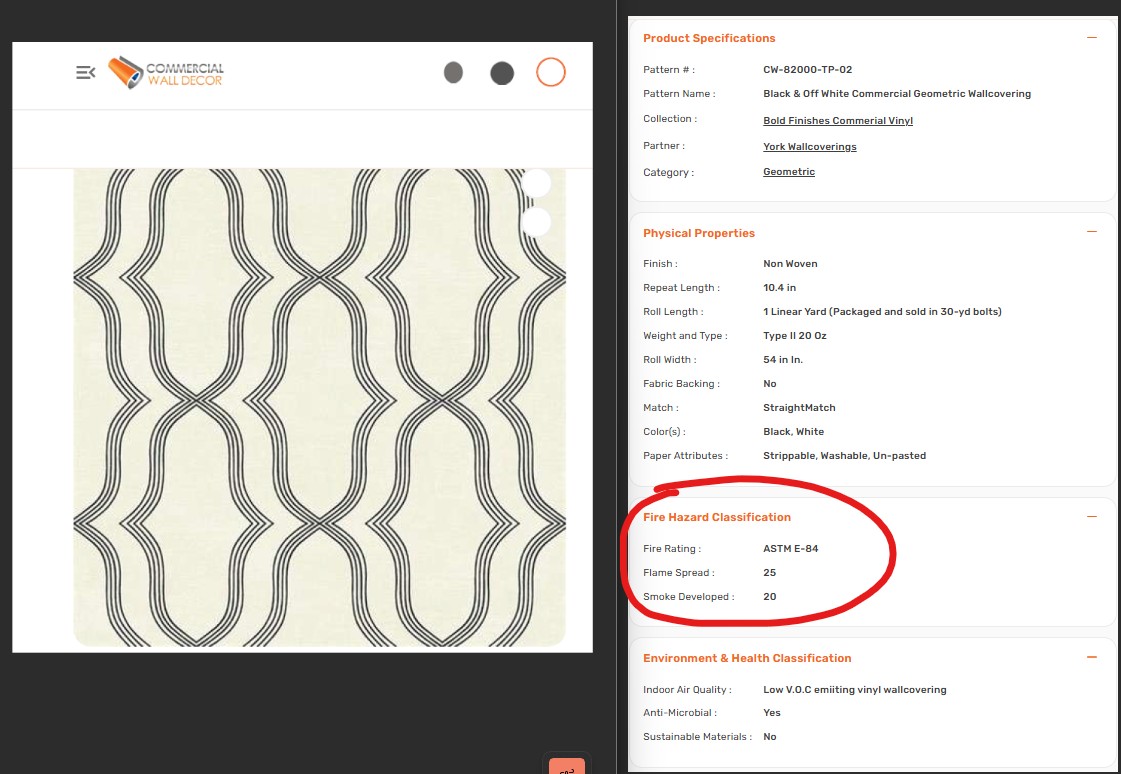Screen dimensions: 1121x774
Task: Click the lower white circle marker on the wallpaper
Action: click(536, 221)
